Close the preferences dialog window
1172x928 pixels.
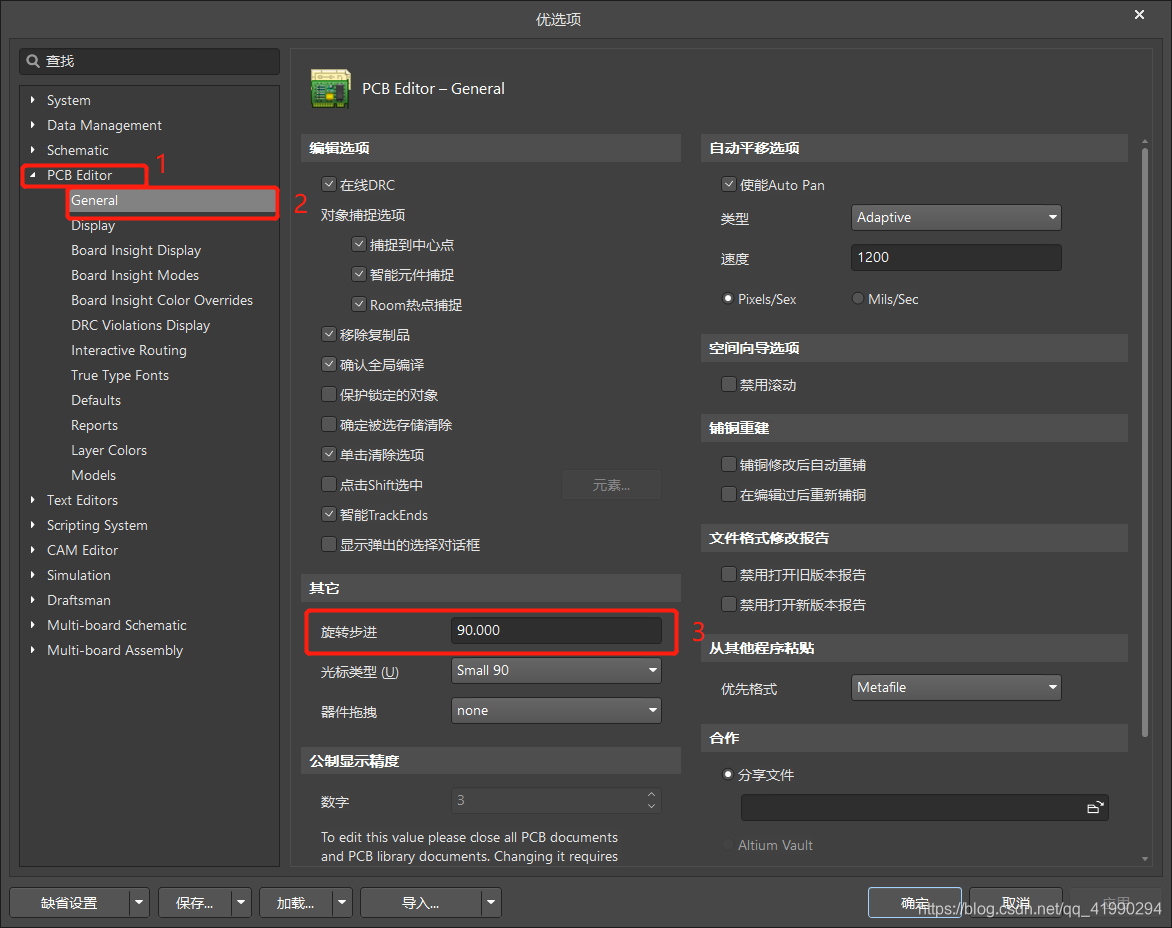[x=1139, y=15]
